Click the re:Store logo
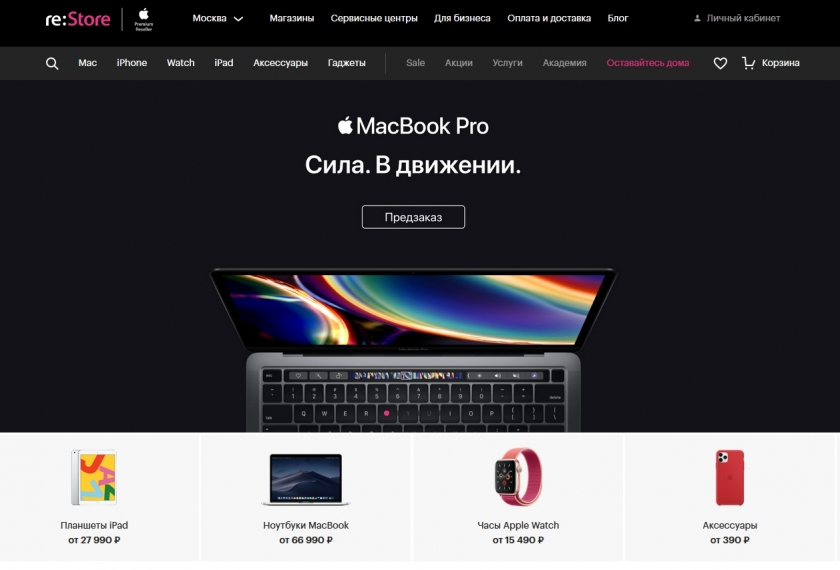 tap(78, 19)
